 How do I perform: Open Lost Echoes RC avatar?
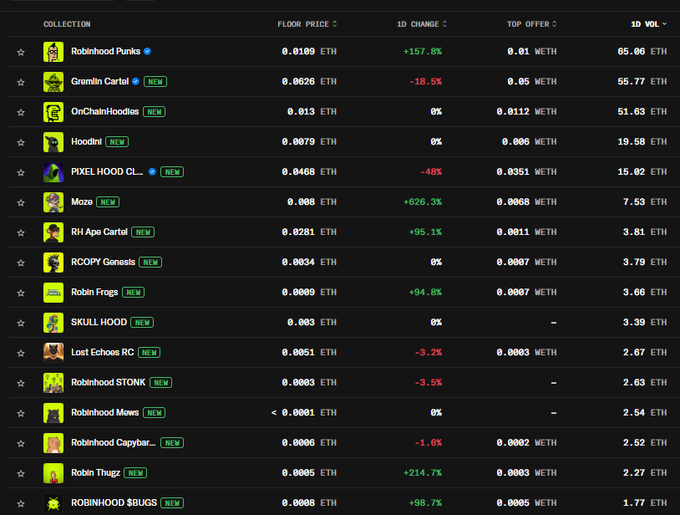tap(53, 353)
